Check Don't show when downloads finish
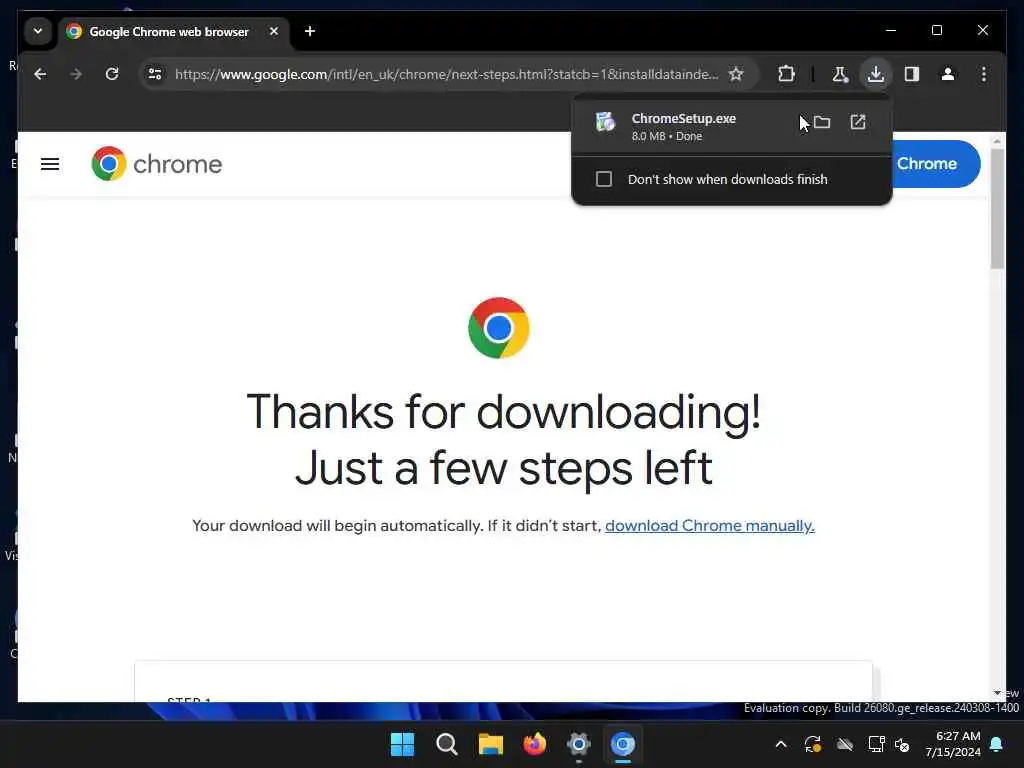The height and width of the screenshot is (768, 1024). point(604,179)
